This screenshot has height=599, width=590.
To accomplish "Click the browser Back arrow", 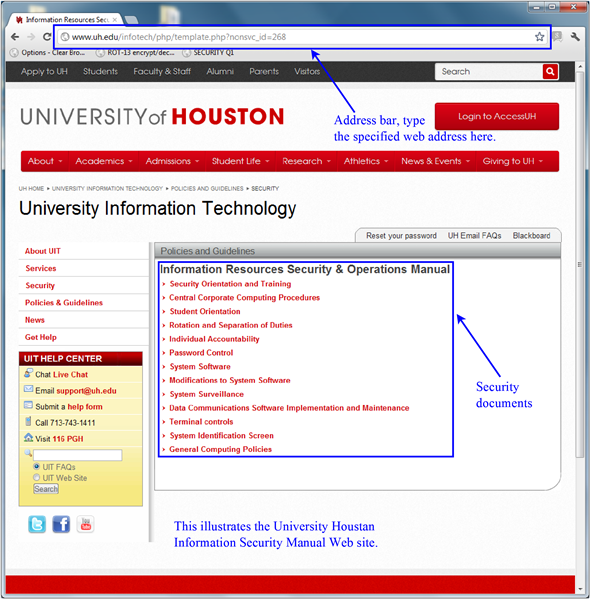I will (15, 37).
